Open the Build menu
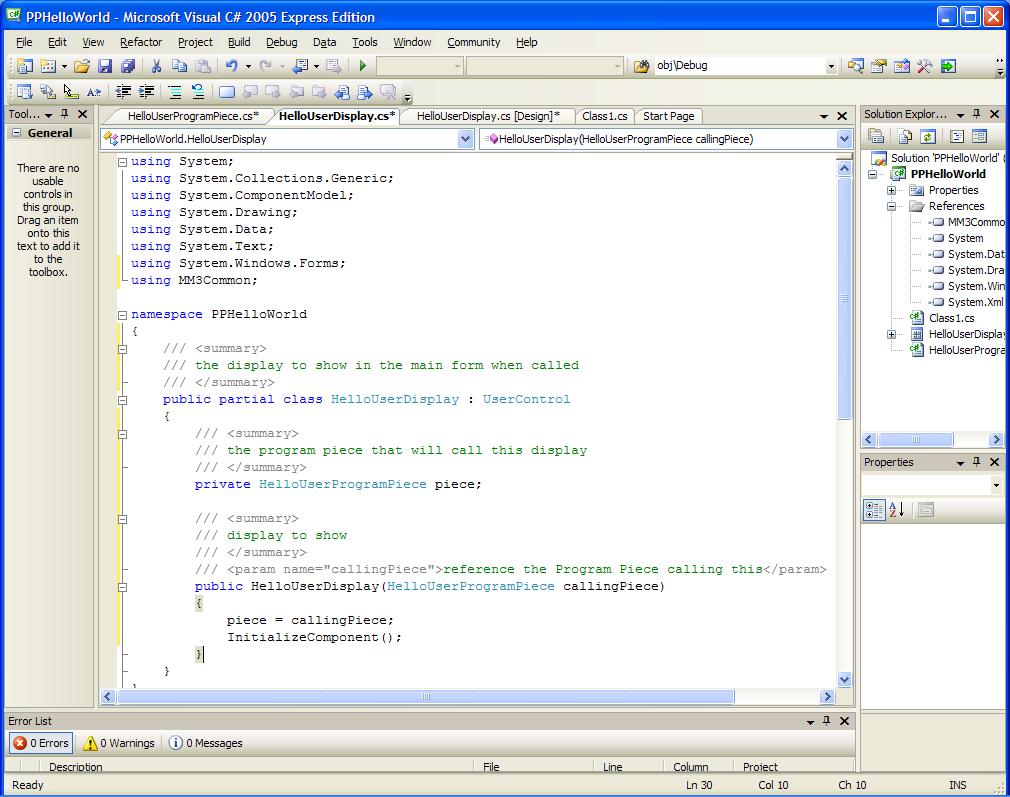Image resolution: width=1010 pixels, height=797 pixels. 239,42
